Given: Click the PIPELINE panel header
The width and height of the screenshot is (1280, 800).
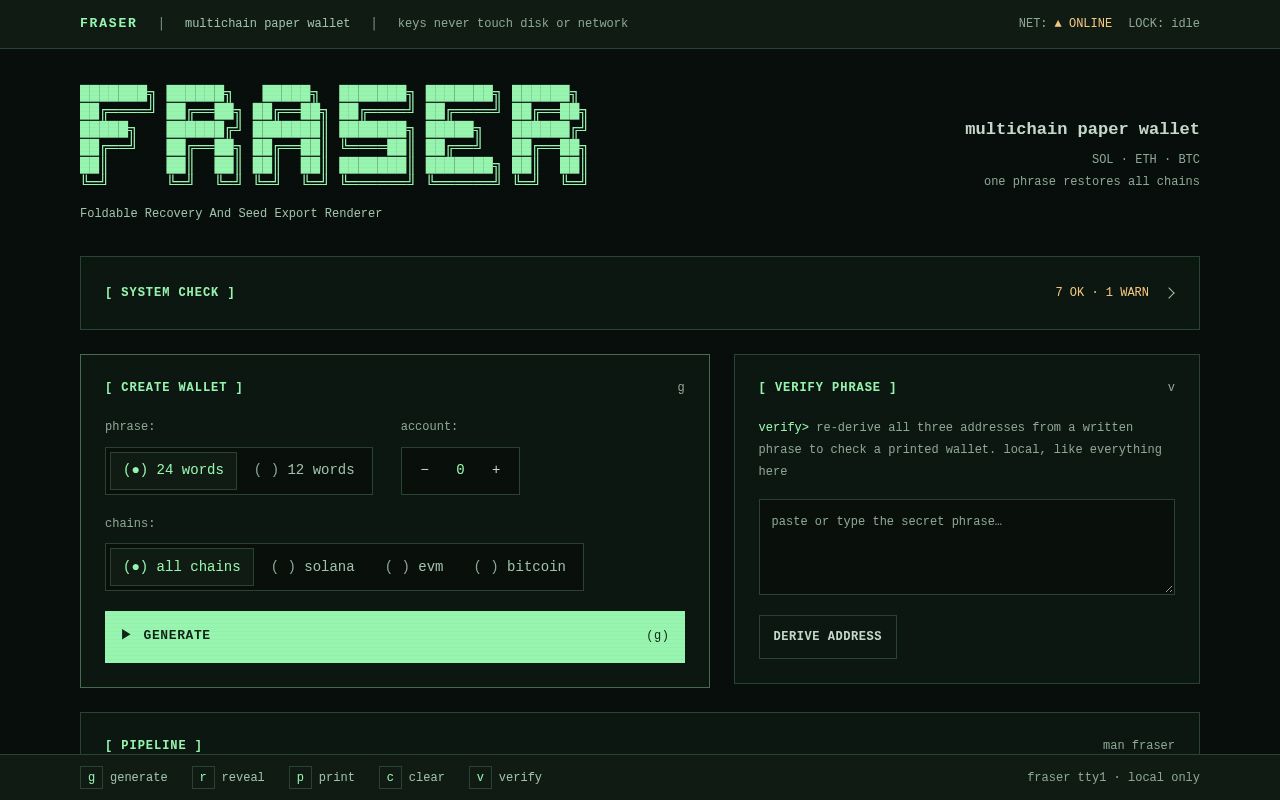Looking at the screenshot, I should [x=154, y=746].
